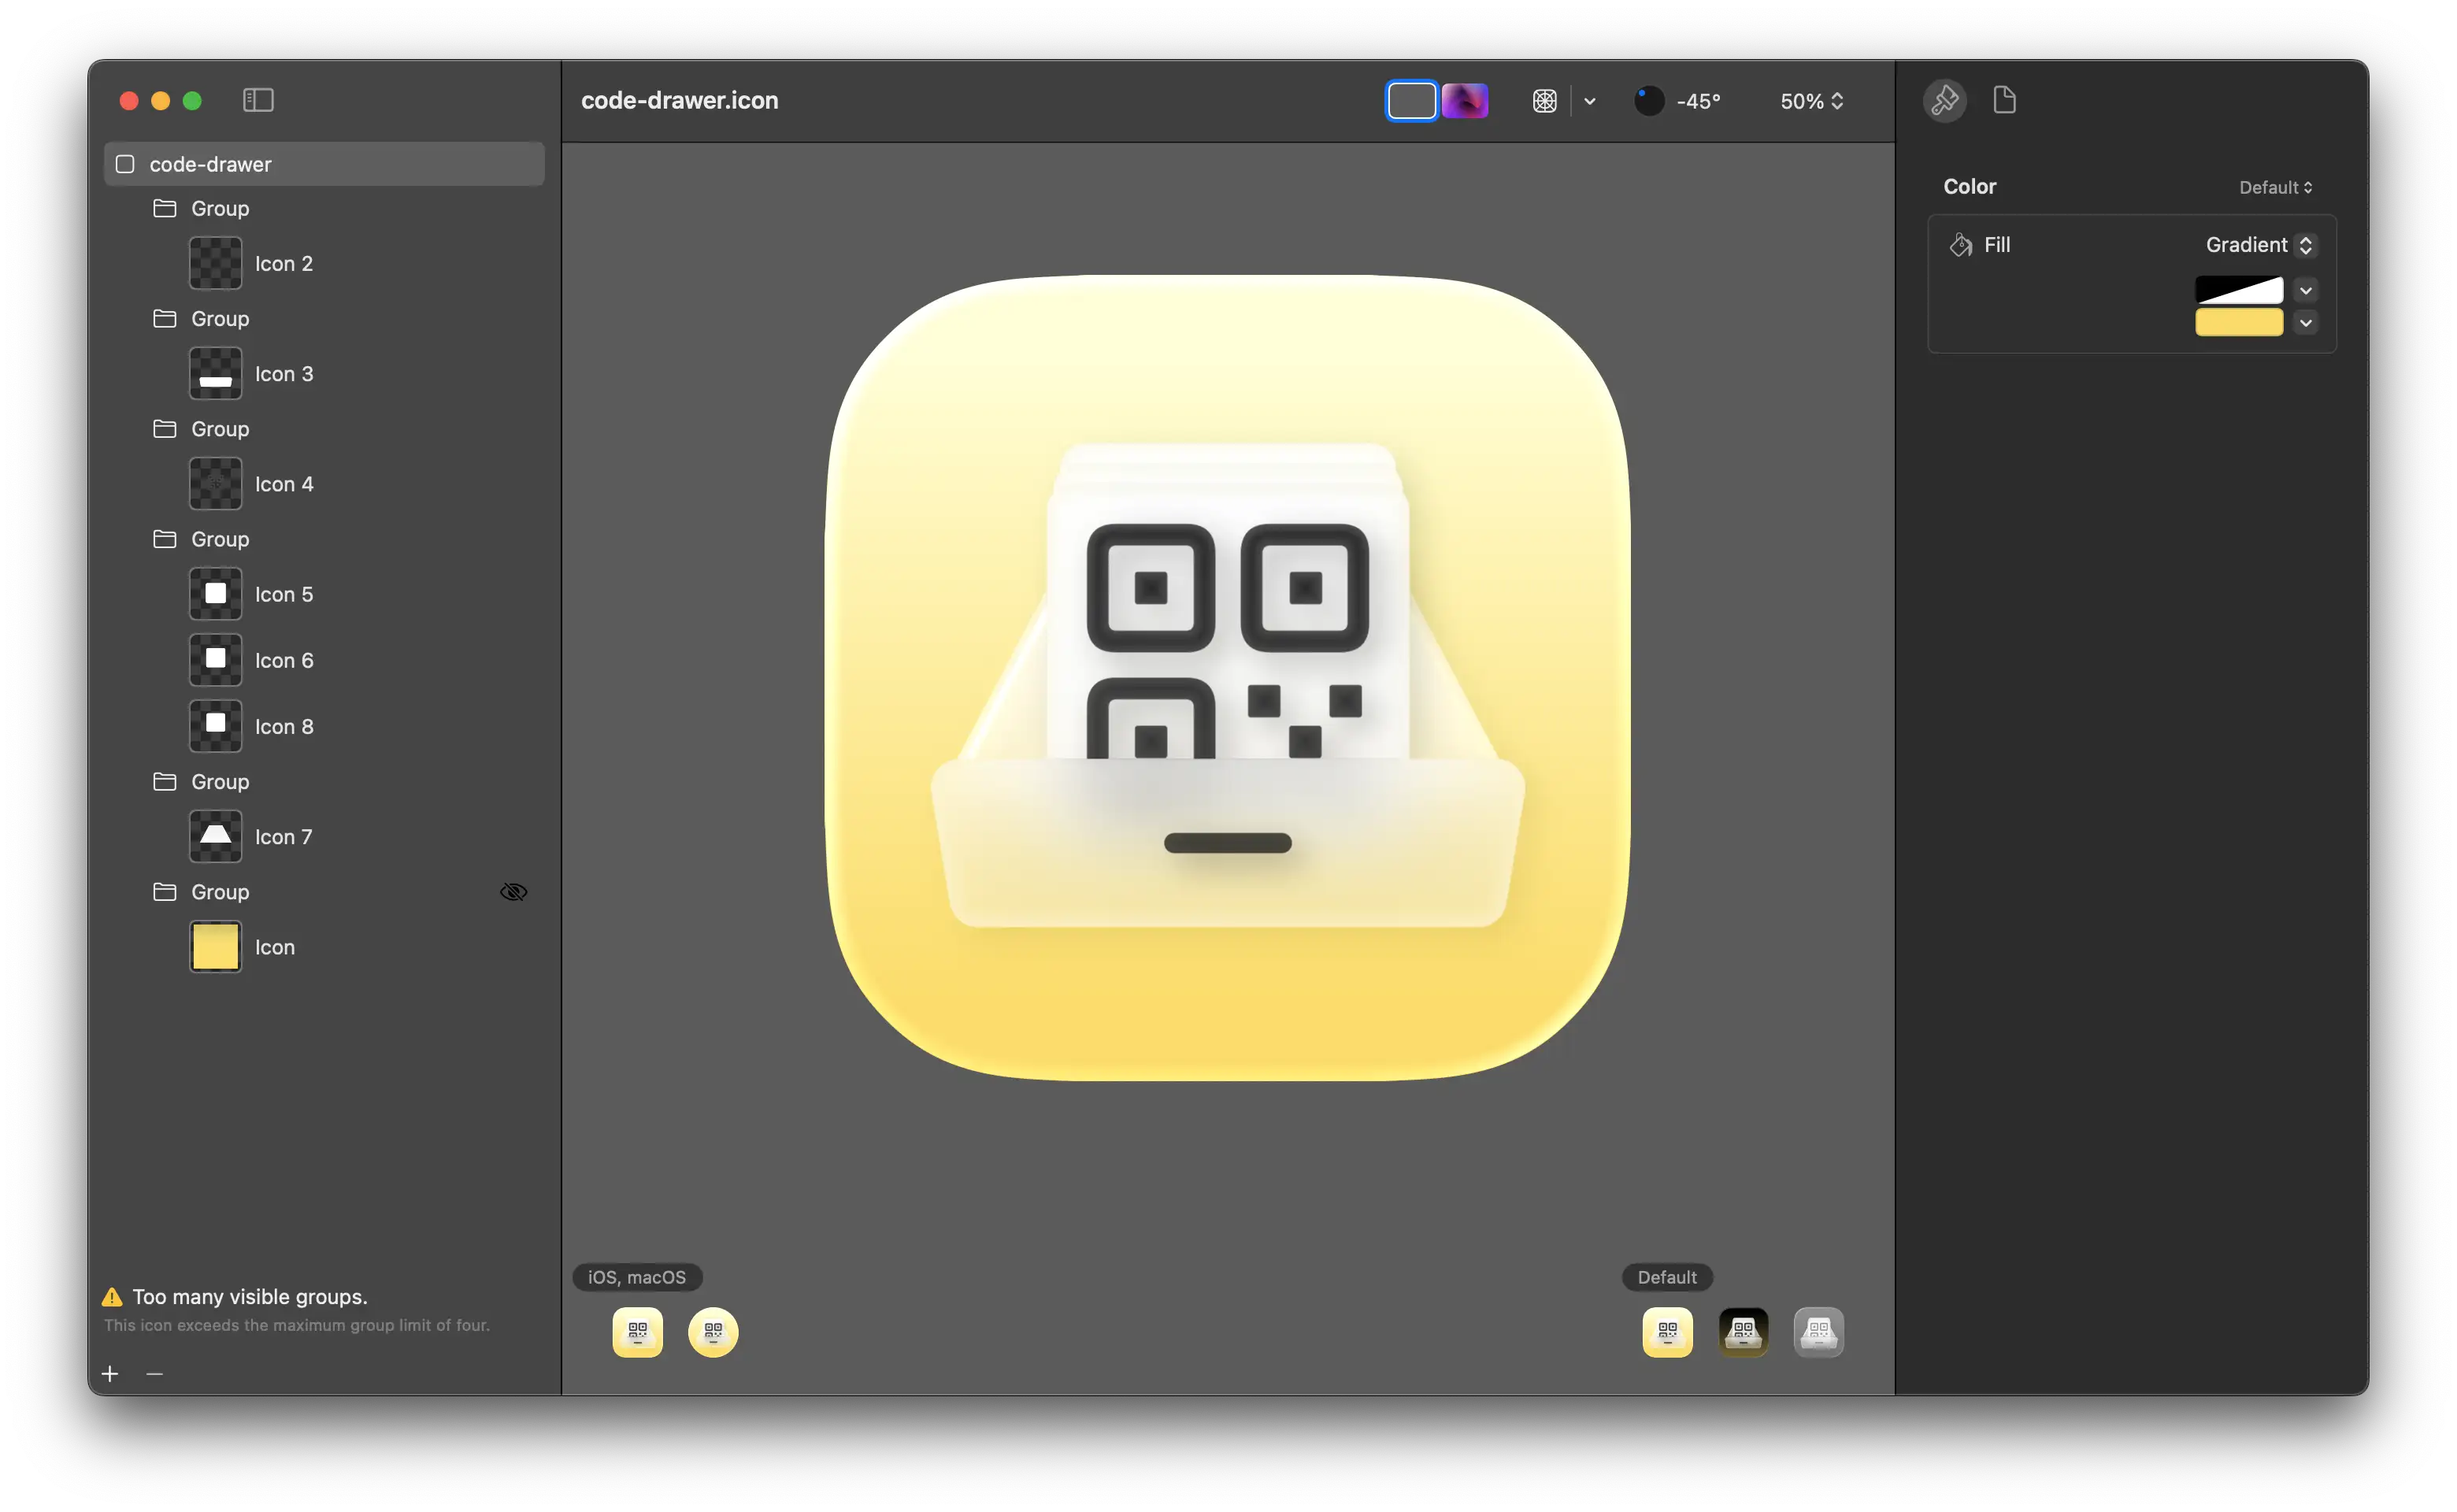Click the Icon 6 layer thumbnail

pos(215,660)
